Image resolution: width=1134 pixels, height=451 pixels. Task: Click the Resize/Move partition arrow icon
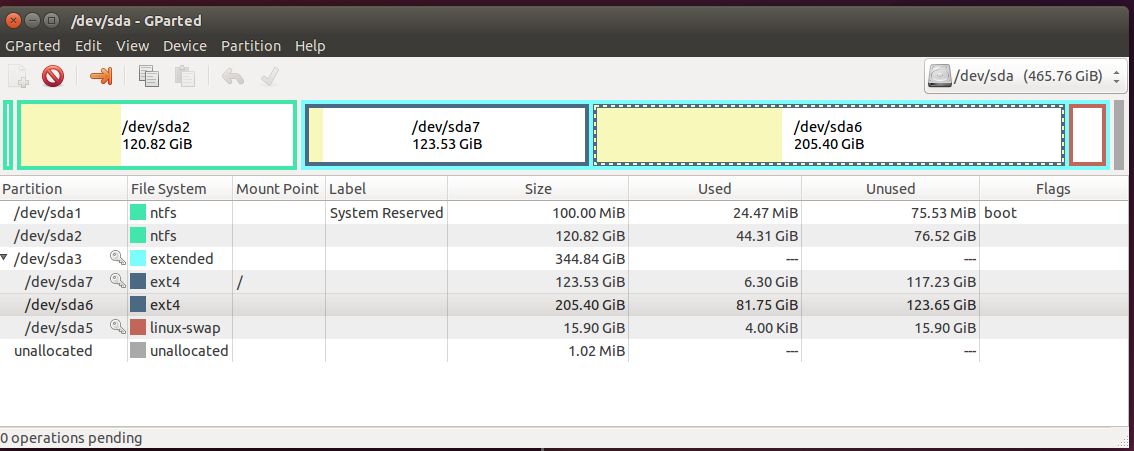[x=101, y=76]
